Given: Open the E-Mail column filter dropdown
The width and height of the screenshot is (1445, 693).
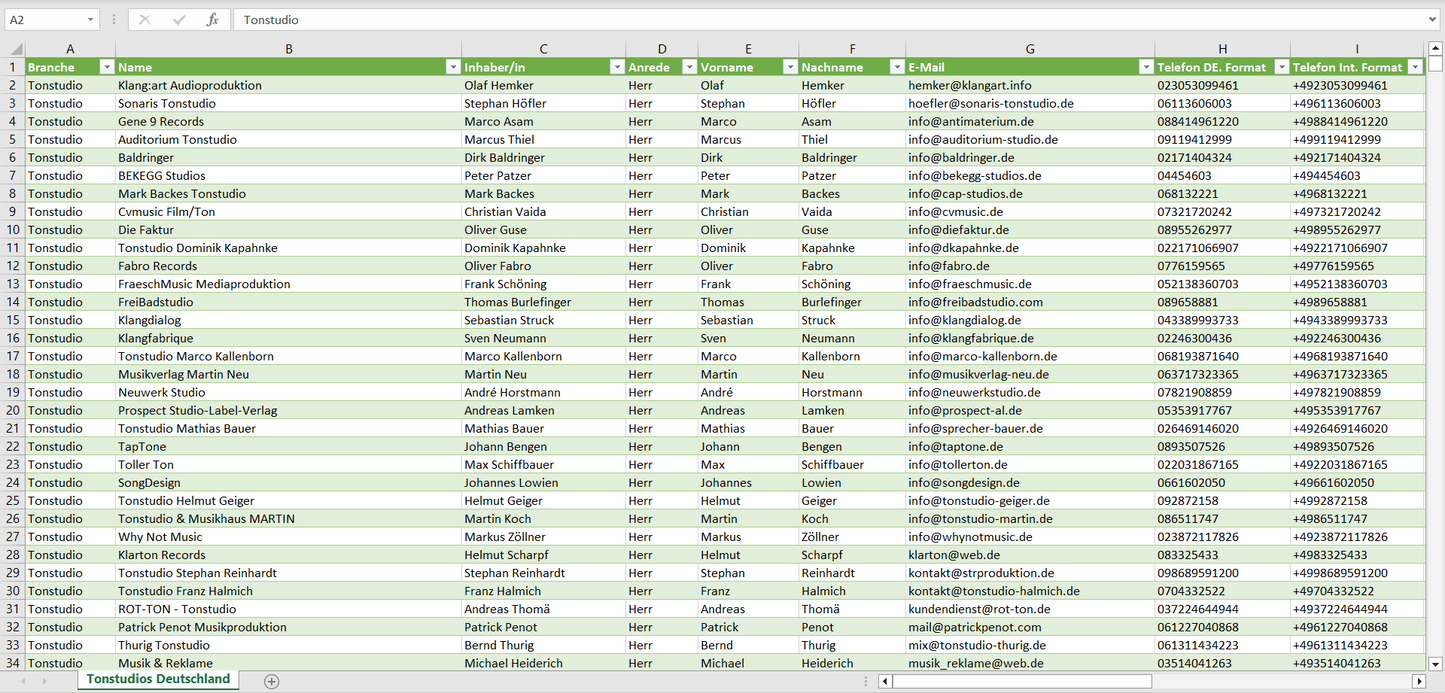Looking at the screenshot, I should pyautogui.click(x=1145, y=67).
